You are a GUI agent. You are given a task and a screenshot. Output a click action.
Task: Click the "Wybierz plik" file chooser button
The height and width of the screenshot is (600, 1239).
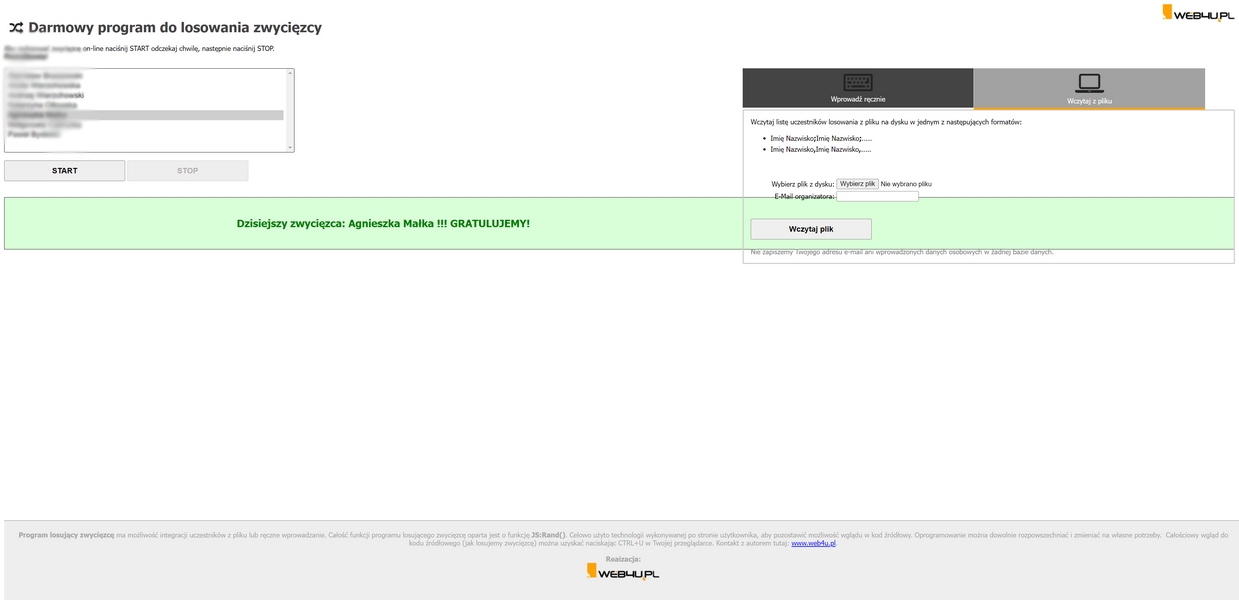(857, 184)
